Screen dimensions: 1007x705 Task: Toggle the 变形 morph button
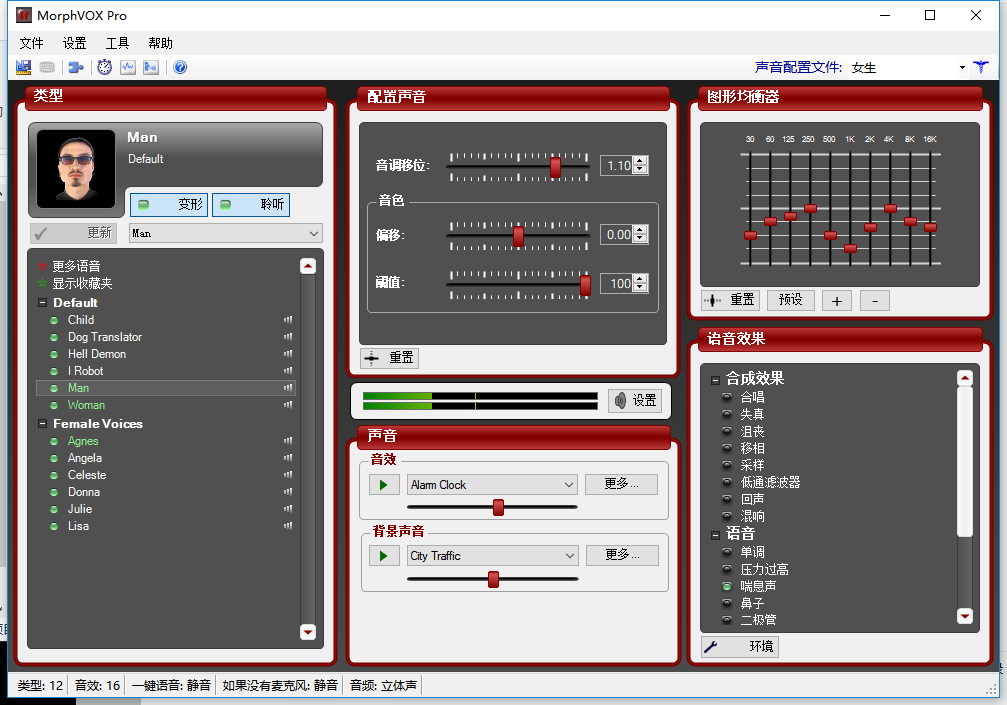[x=169, y=205]
